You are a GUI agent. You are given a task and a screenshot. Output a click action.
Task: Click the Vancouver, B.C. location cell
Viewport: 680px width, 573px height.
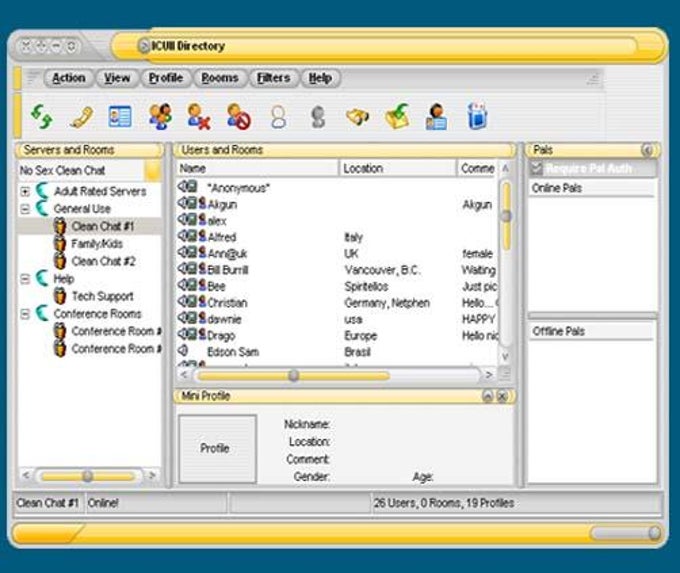pos(382,270)
